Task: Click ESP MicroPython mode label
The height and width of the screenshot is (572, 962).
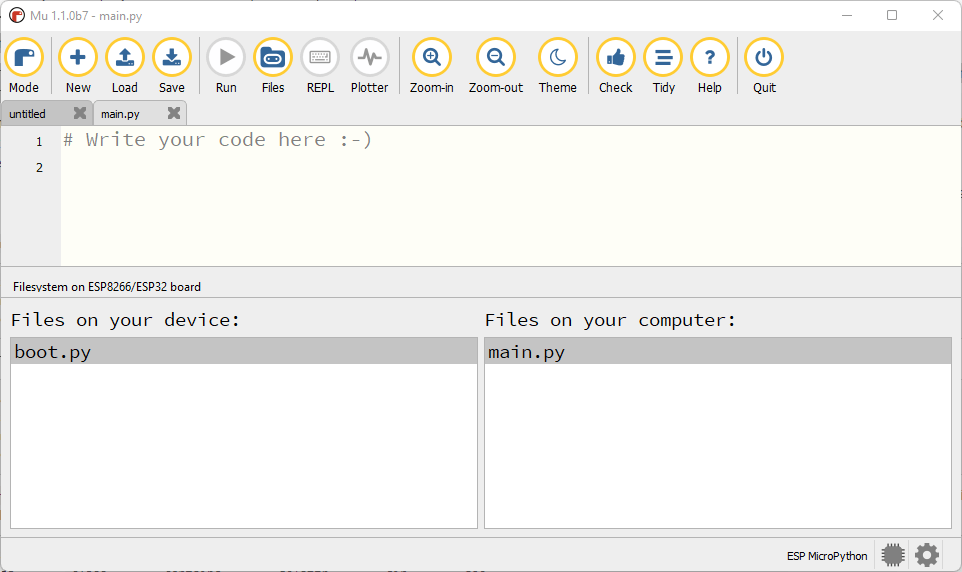Action: [826, 556]
